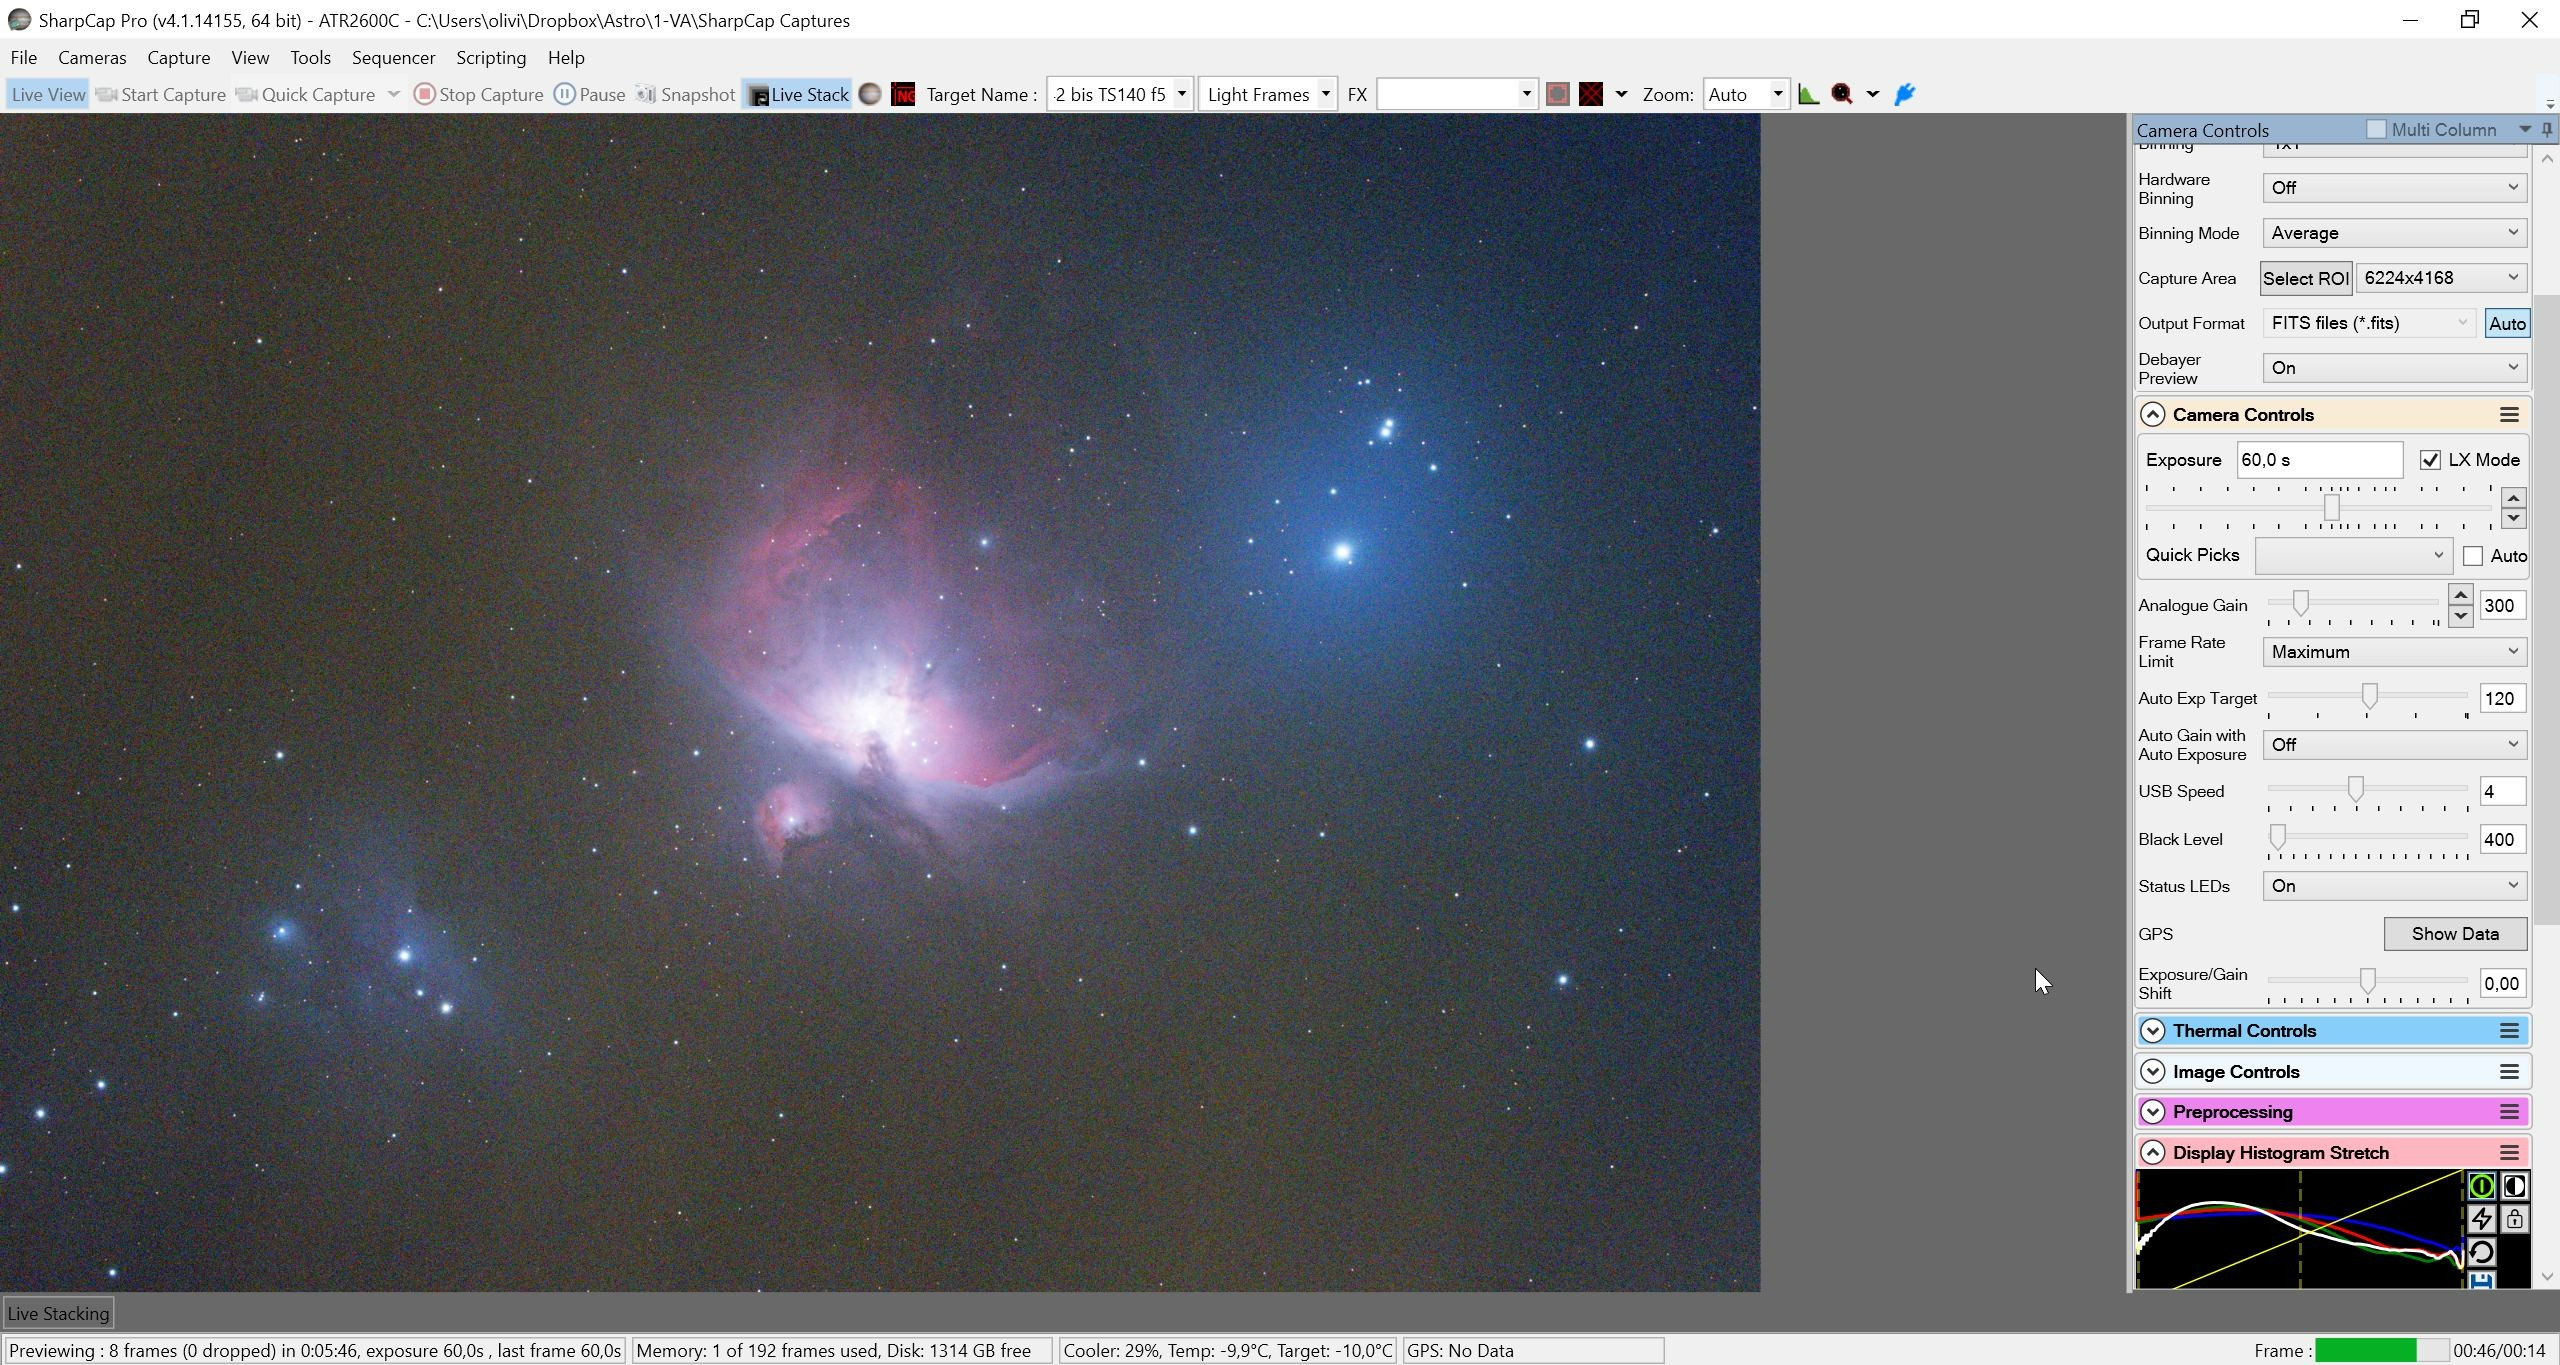
Task: Uncheck the LX Mode checkbox
Action: coord(2430,460)
